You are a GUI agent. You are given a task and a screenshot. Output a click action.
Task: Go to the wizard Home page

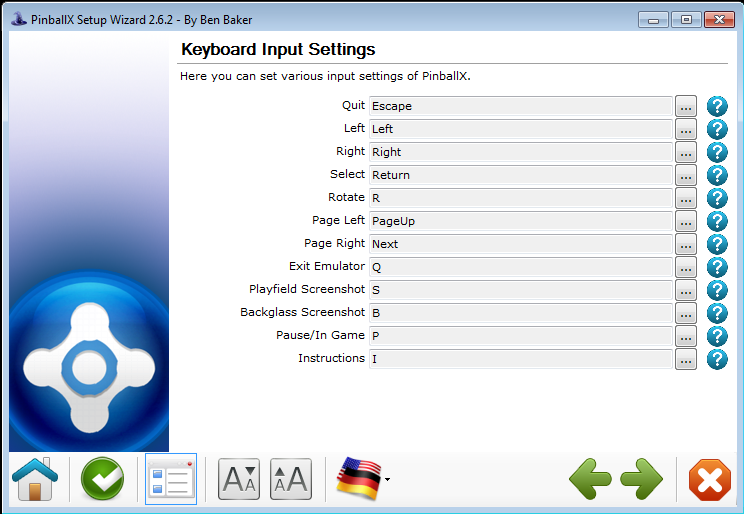click(x=35, y=479)
